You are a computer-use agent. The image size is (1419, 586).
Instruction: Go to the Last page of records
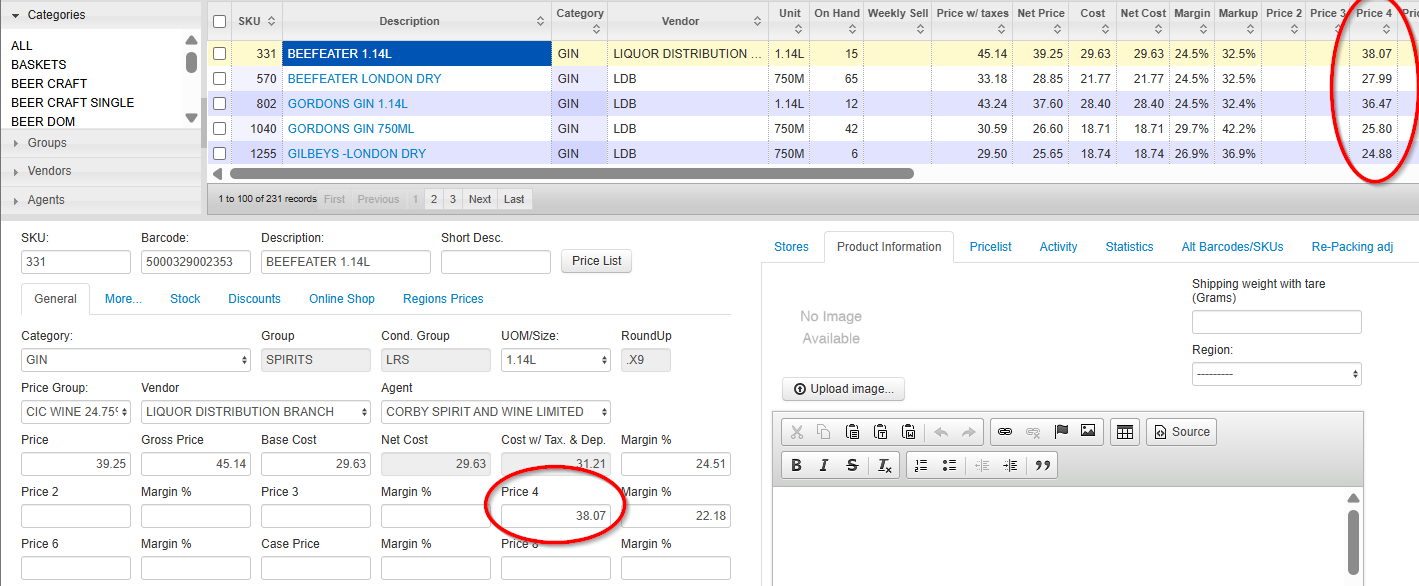point(514,199)
